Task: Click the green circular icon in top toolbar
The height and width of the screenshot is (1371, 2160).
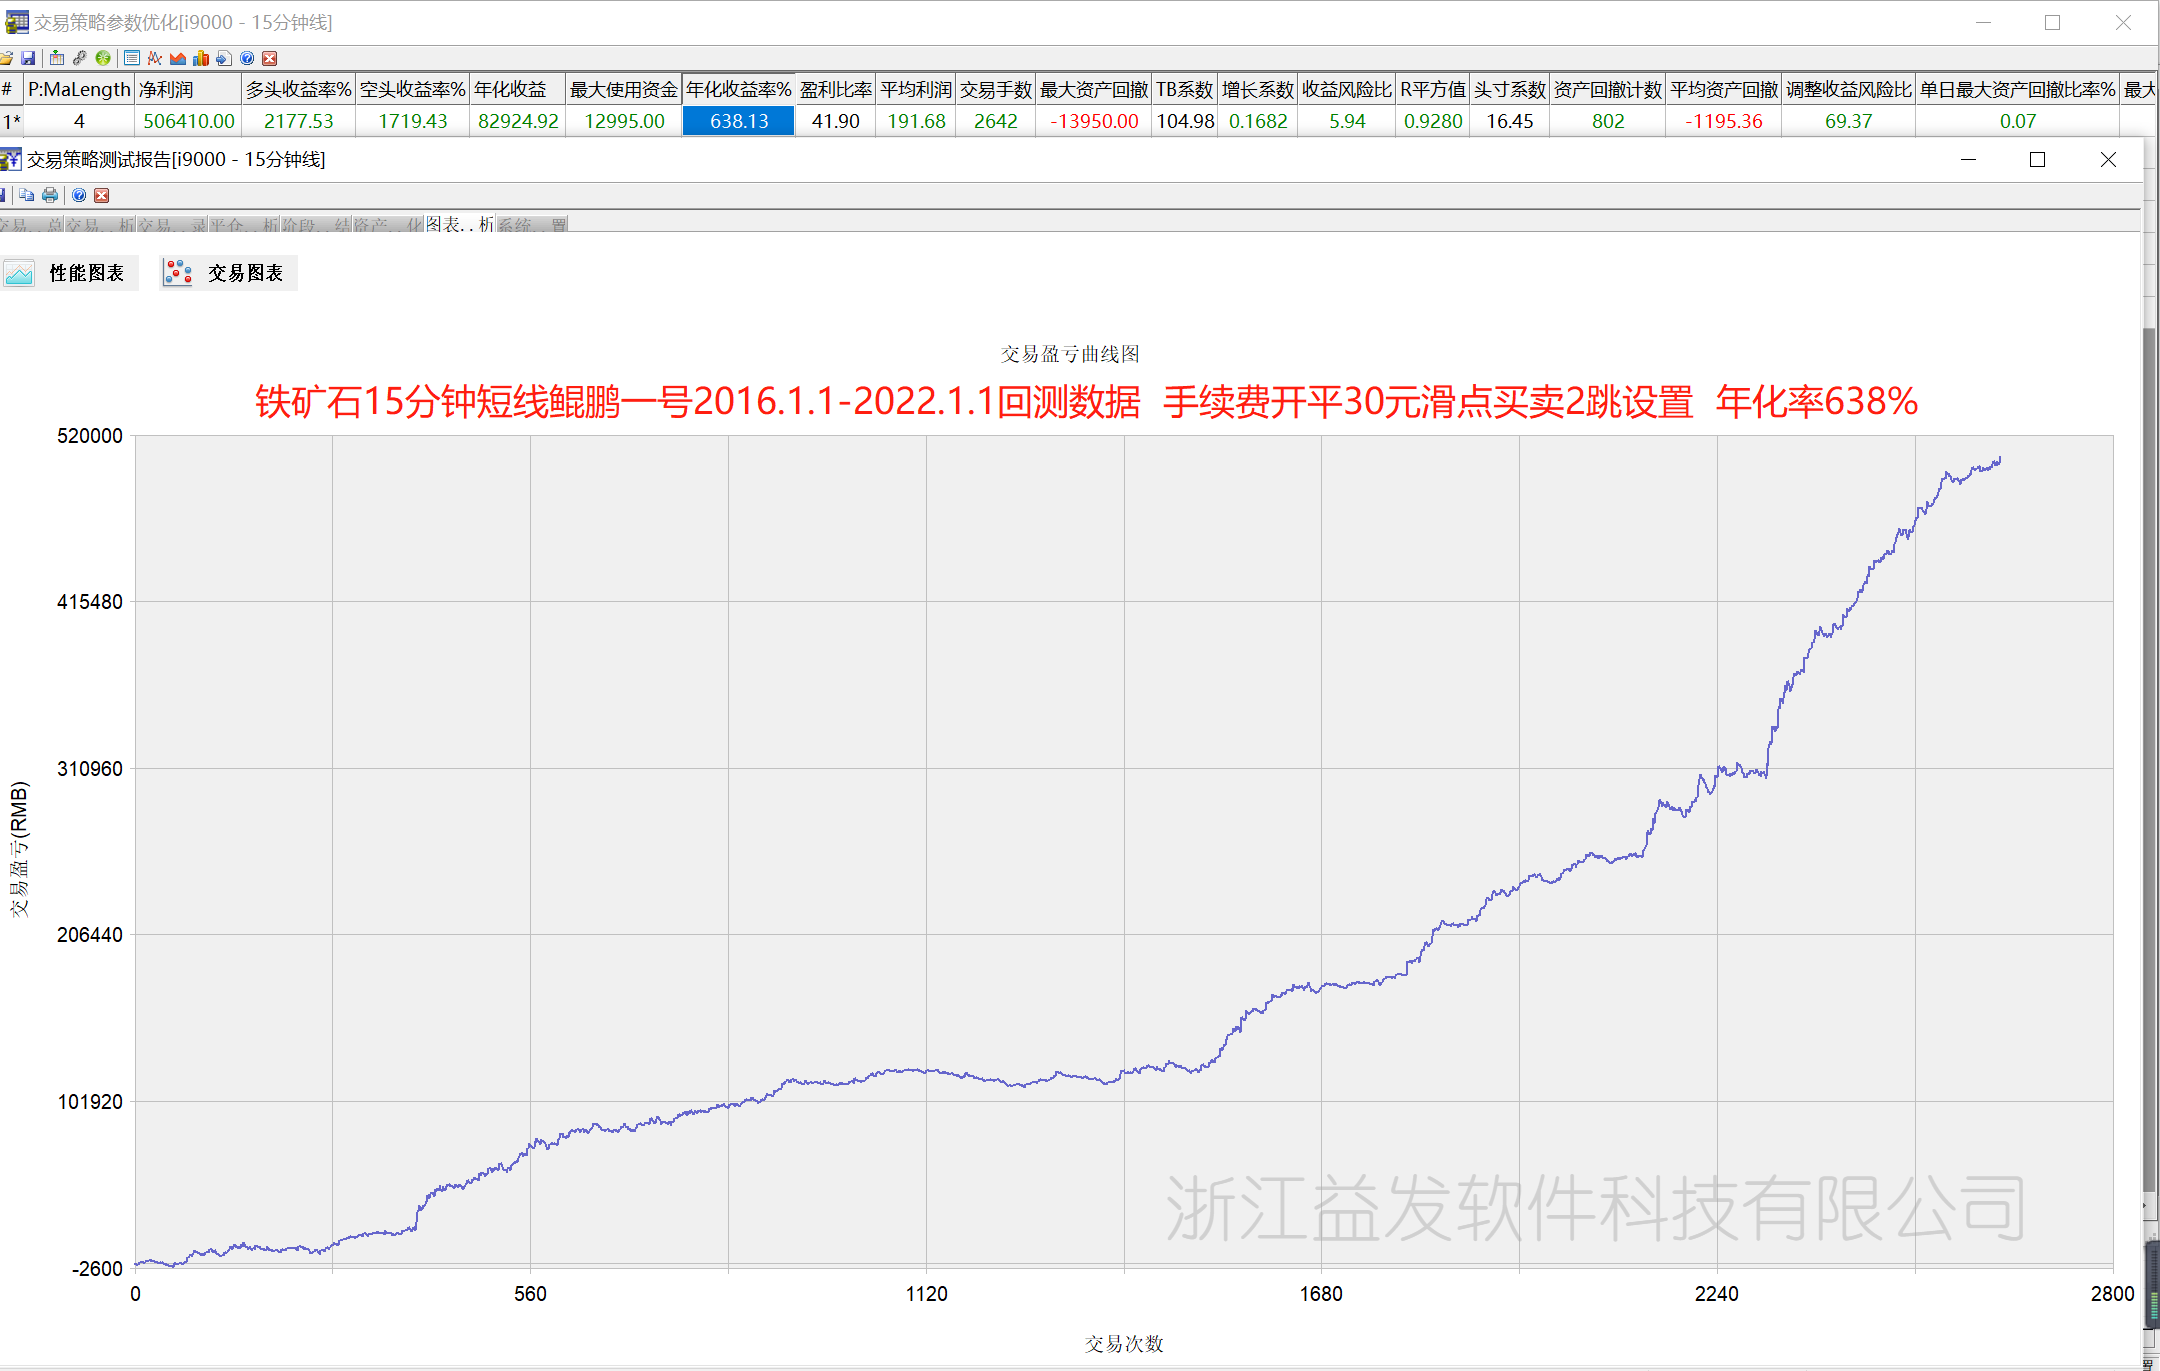Action: point(102,58)
